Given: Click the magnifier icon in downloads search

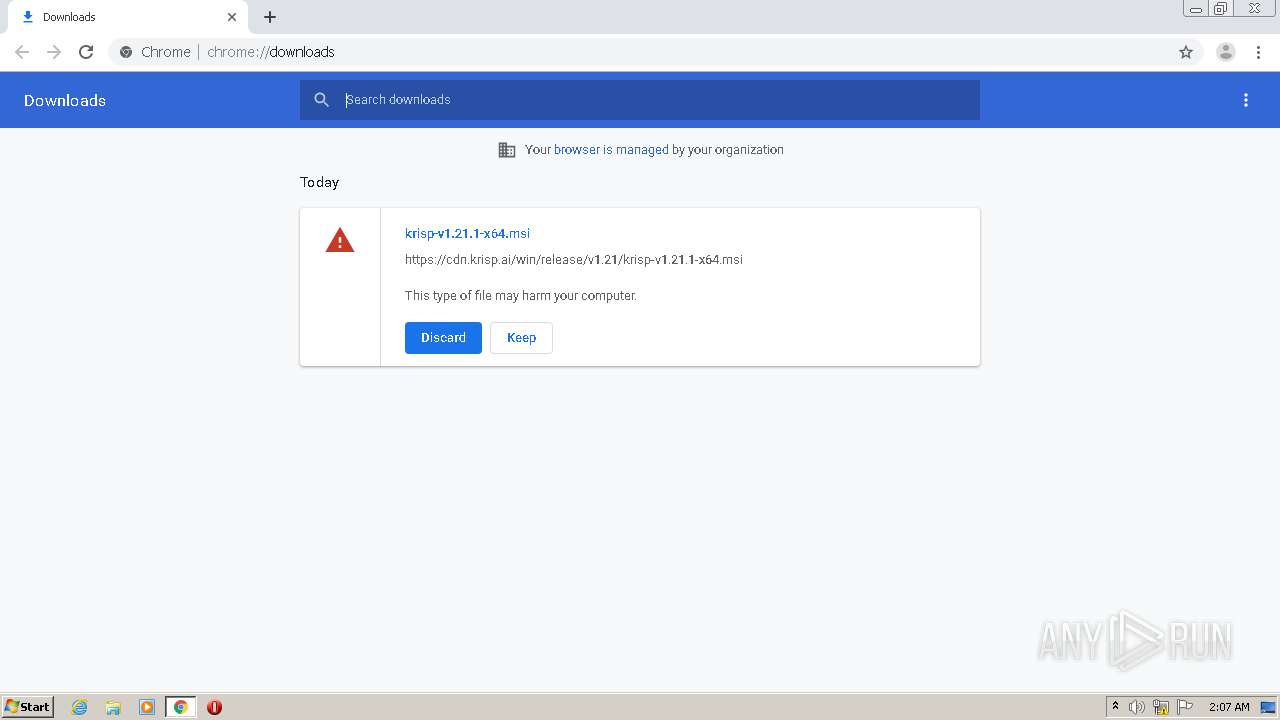Looking at the screenshot, I should (x=321, y=100).
